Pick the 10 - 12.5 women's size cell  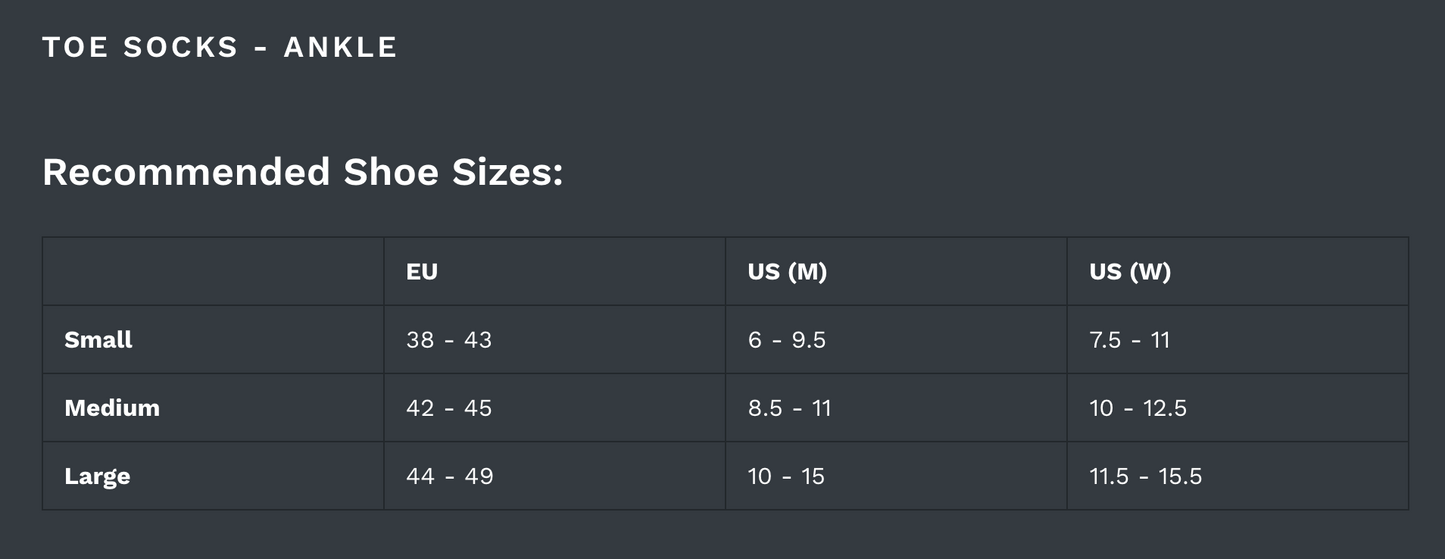[x=1138, y=408]
